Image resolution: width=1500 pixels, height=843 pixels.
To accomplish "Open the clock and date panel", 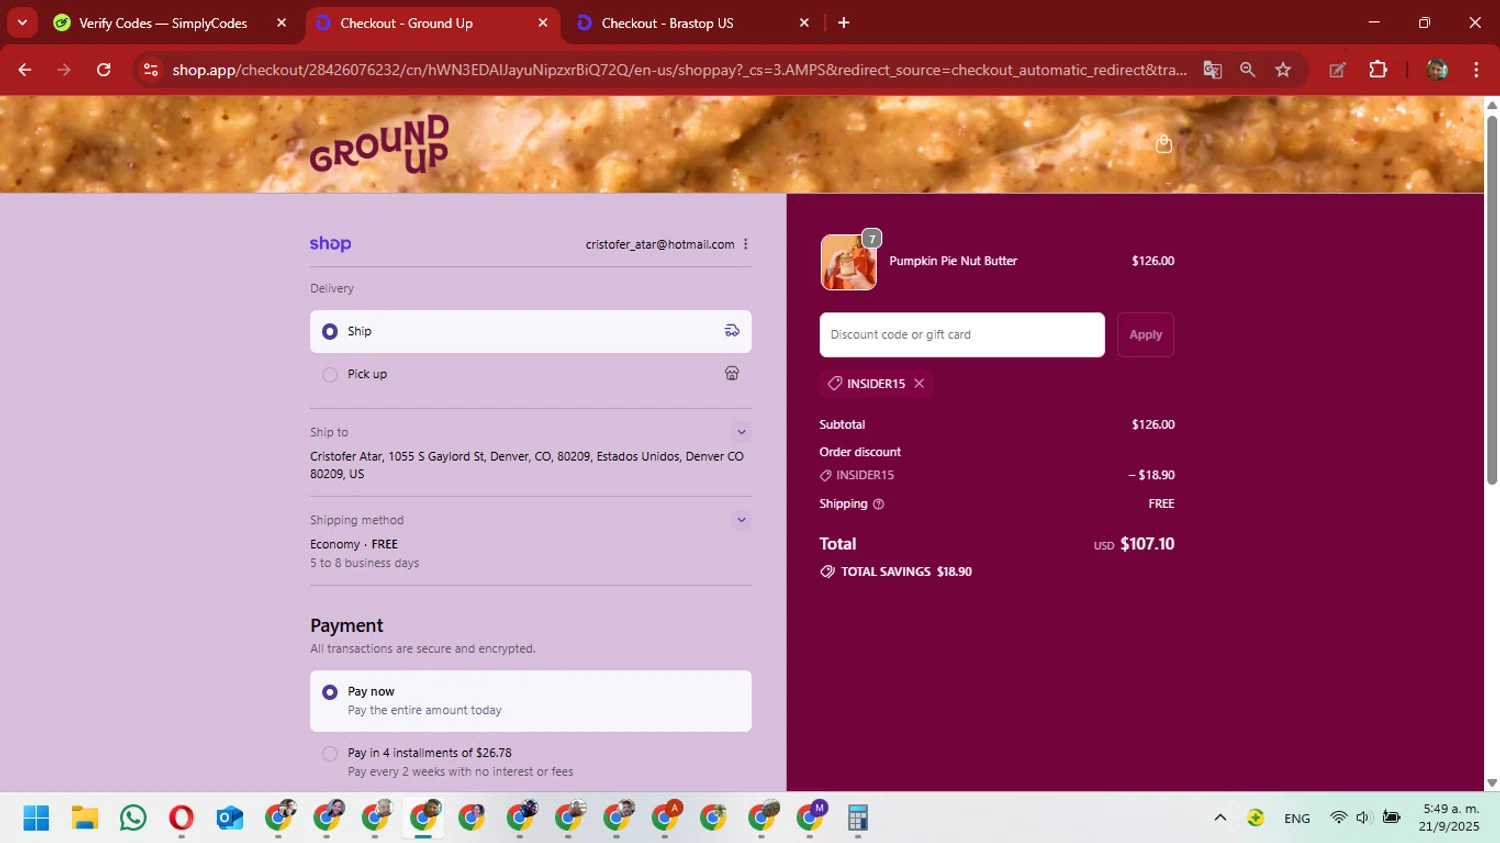I will point(1449,818).
